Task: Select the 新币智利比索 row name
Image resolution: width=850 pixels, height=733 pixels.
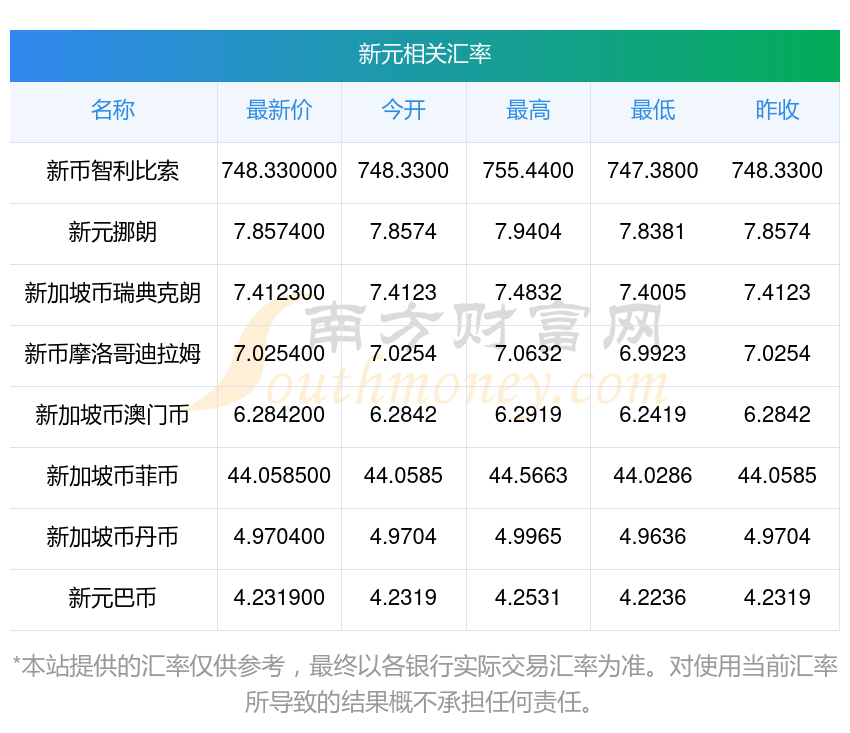Action: coord(113,171)
